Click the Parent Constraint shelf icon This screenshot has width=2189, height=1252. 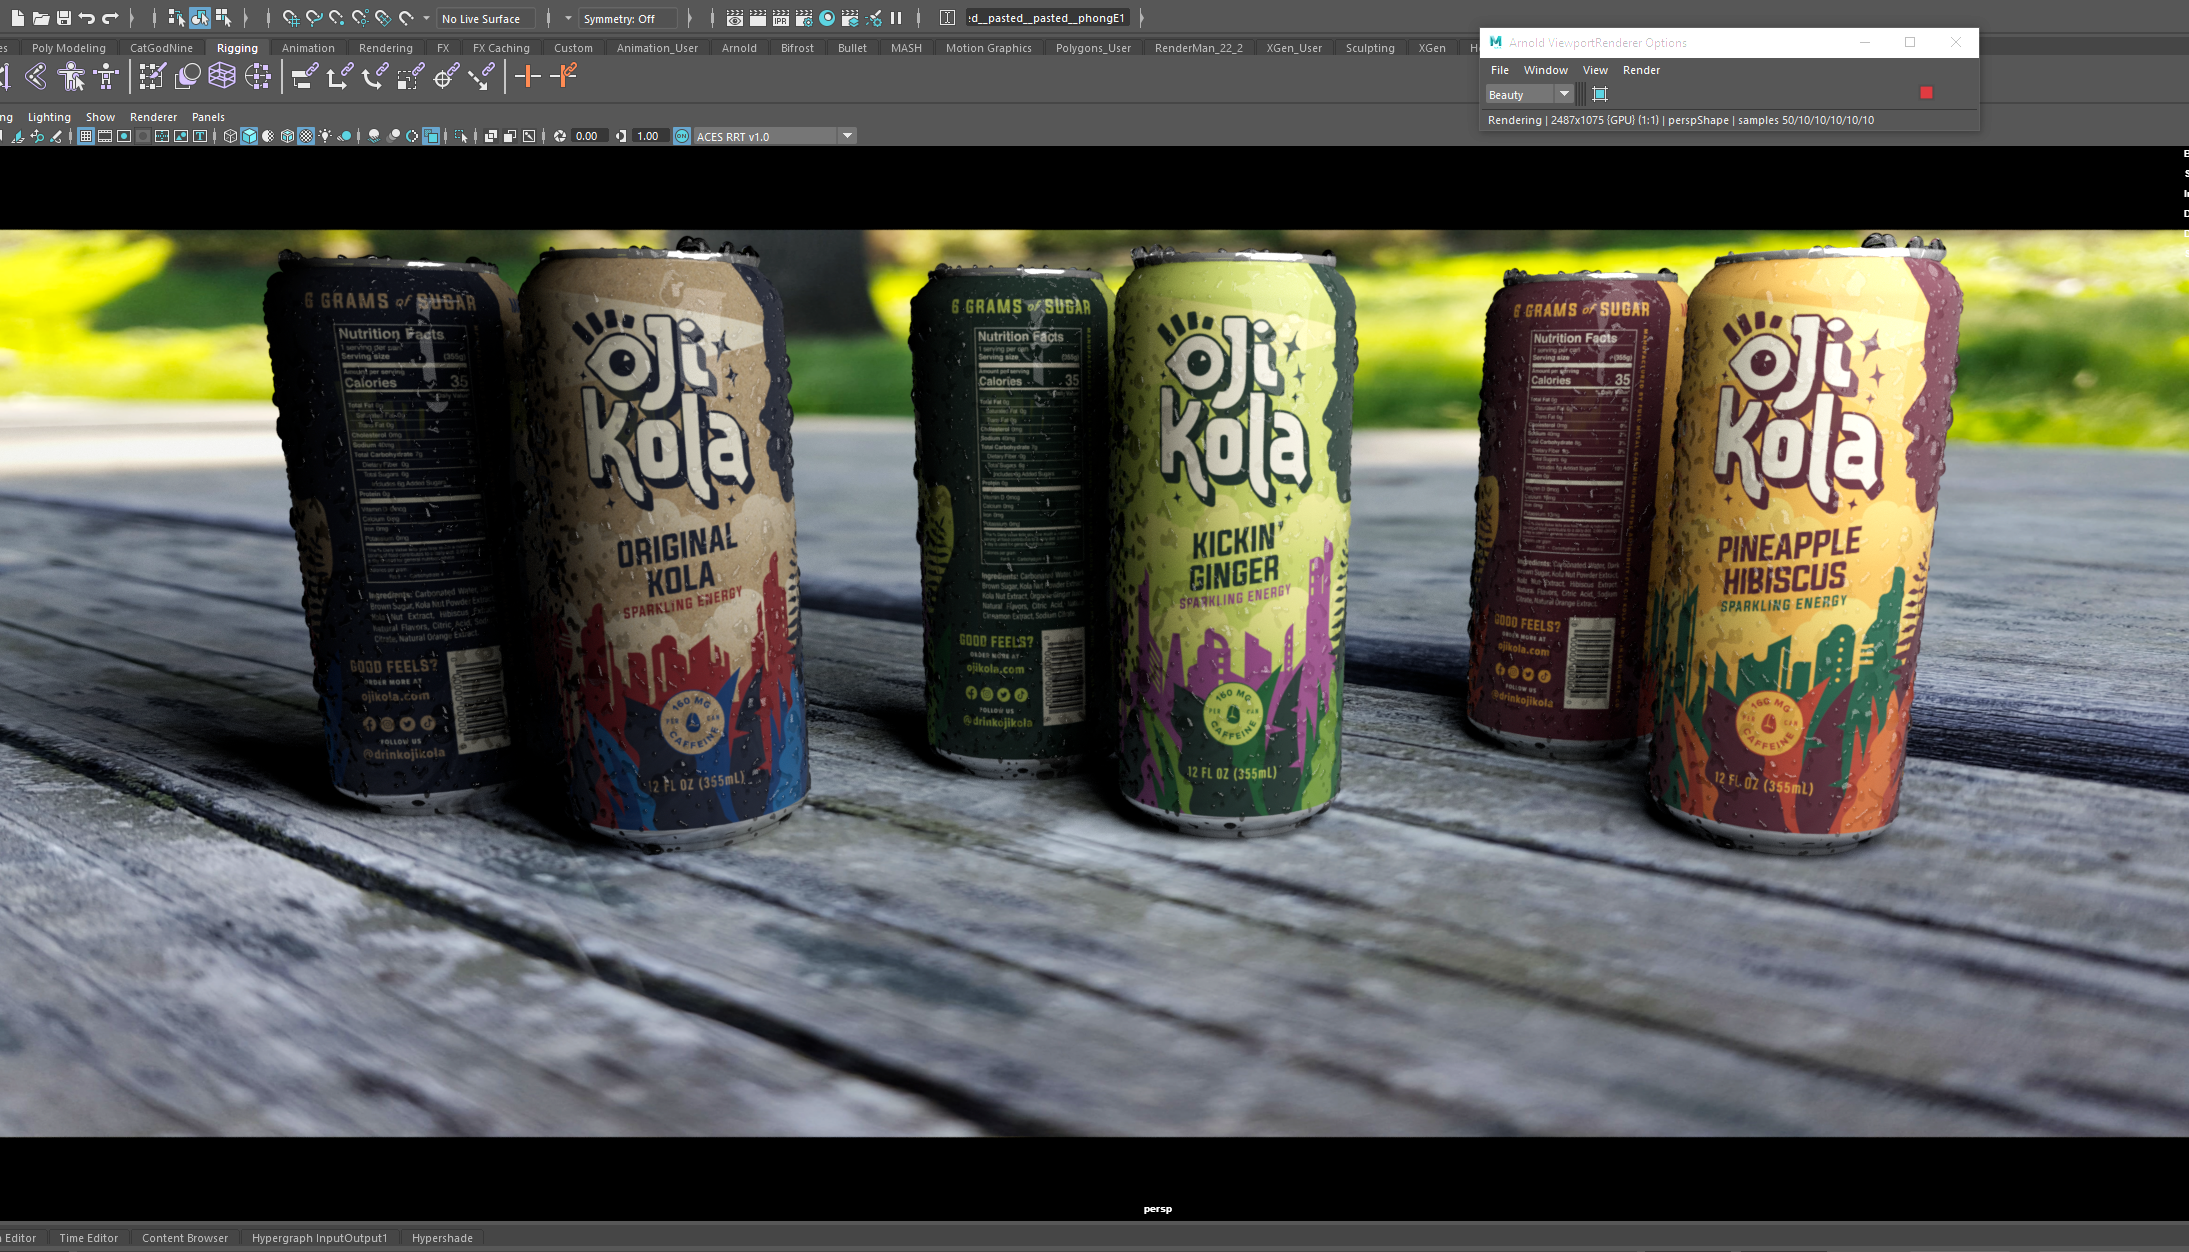click(304, 76)
